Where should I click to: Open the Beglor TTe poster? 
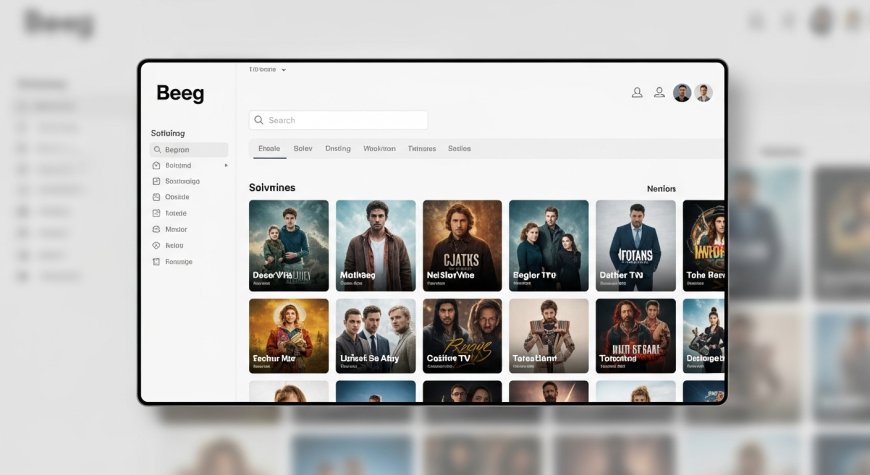coord(549,245)
